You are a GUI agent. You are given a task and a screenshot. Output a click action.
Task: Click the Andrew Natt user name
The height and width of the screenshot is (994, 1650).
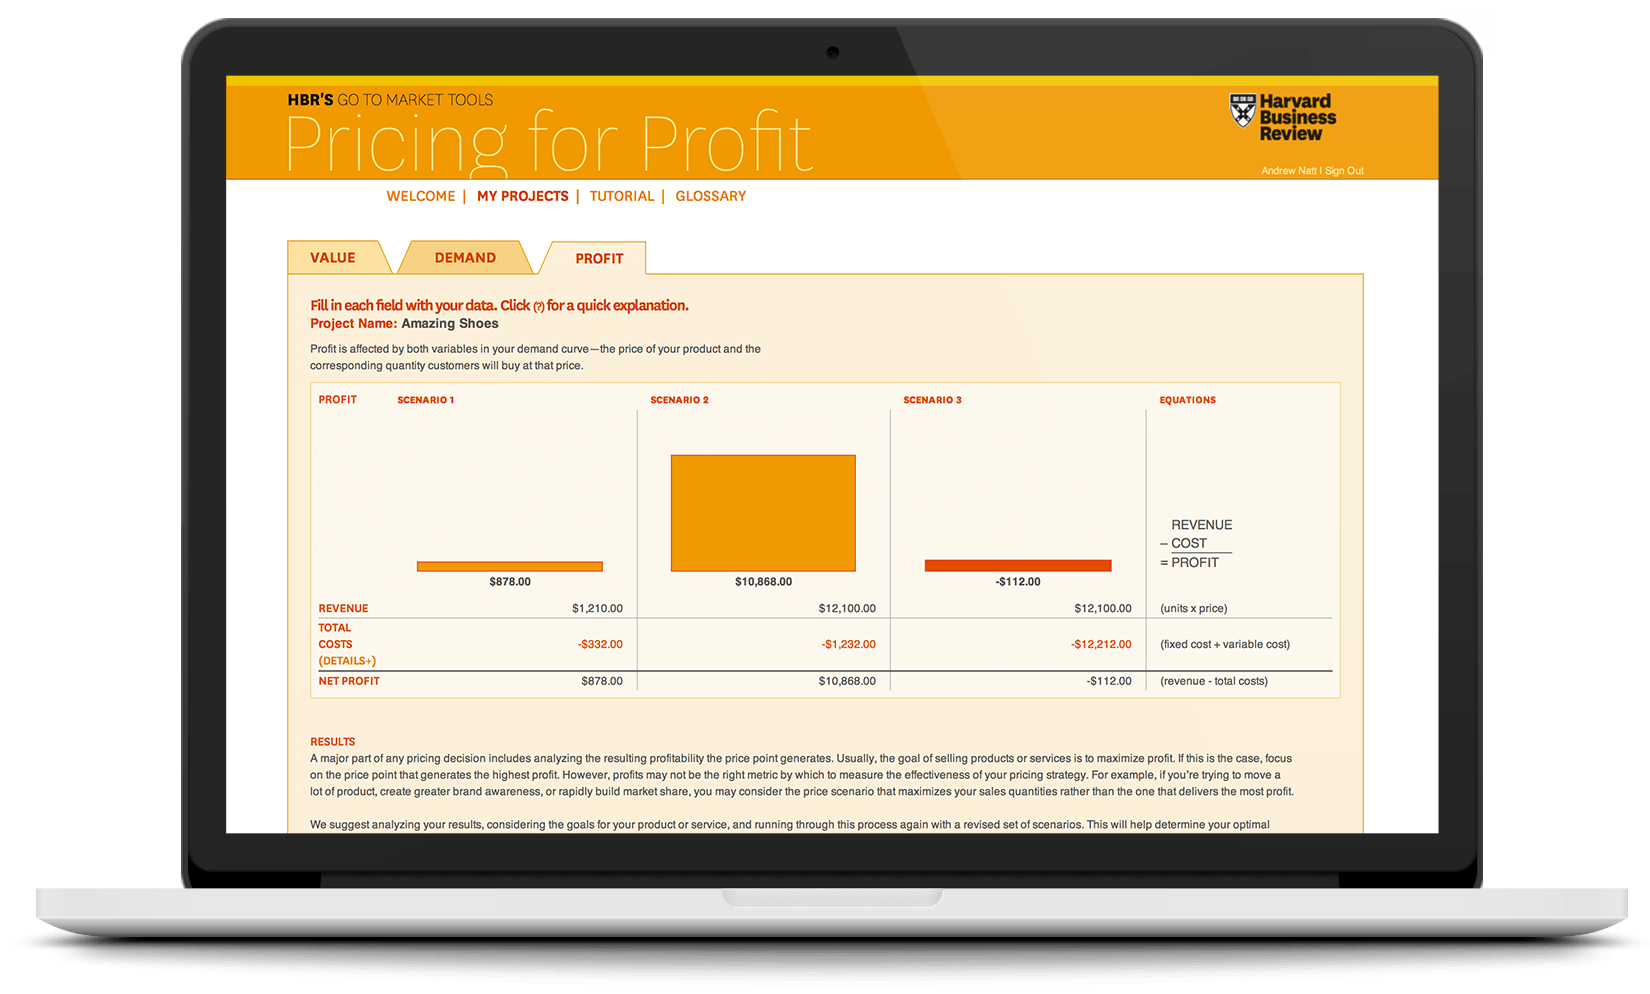click(1289, 171)
